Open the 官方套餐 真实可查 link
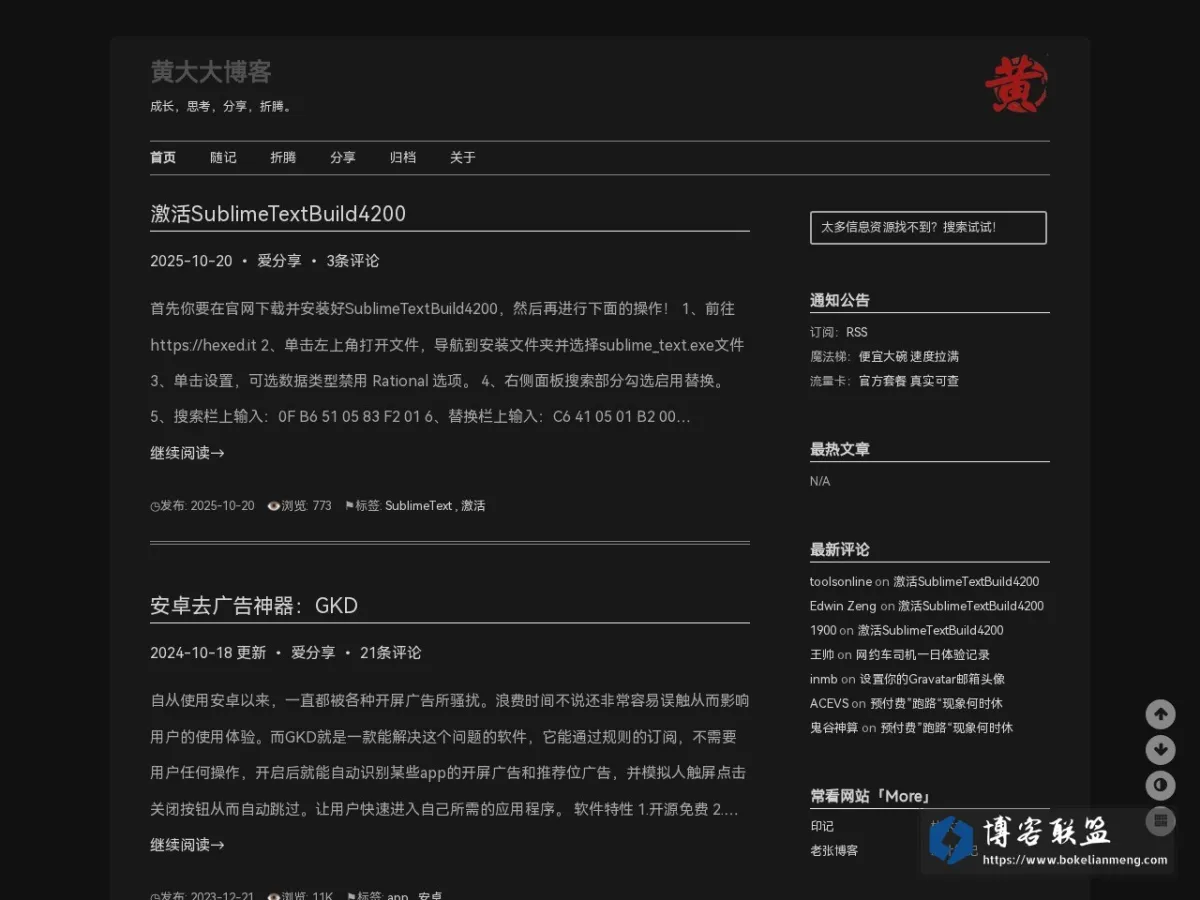This screenshot has height=900, width=1200. 909,381
